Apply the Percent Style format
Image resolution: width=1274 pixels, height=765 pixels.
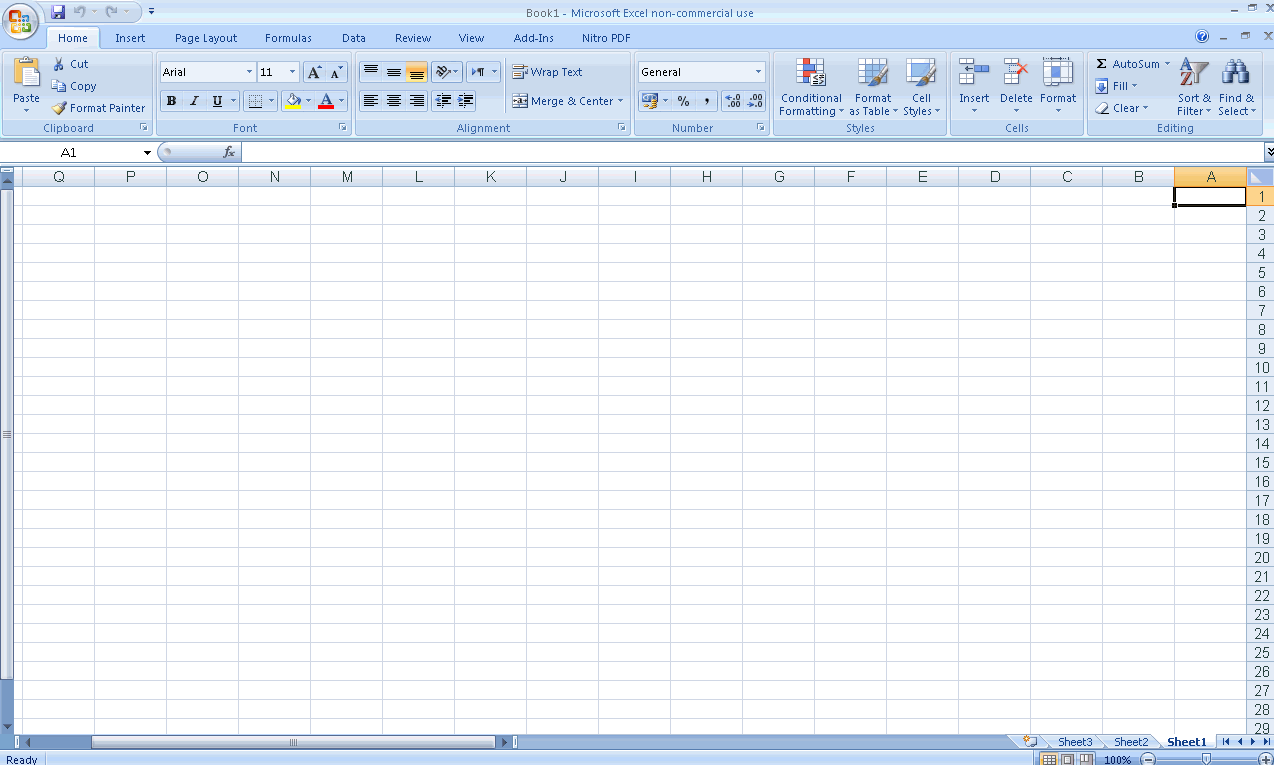click(684, 101)
